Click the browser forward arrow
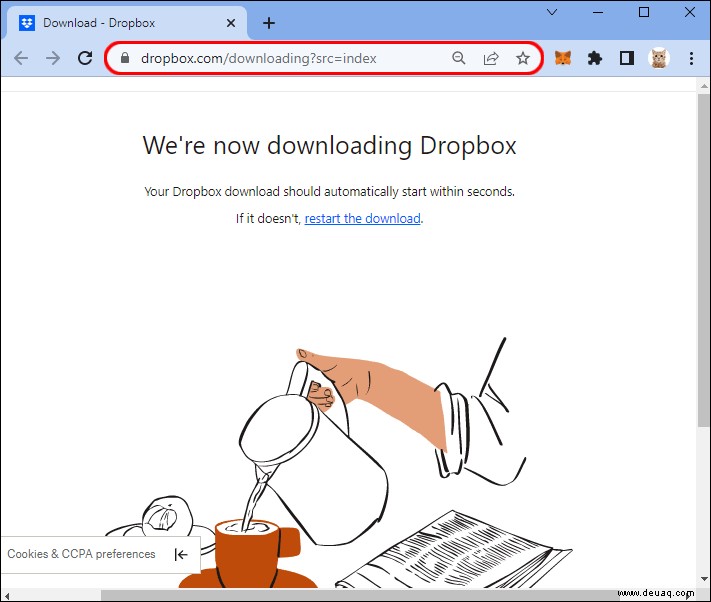This screenshot has height=602, width=711. tap(53, 58)
